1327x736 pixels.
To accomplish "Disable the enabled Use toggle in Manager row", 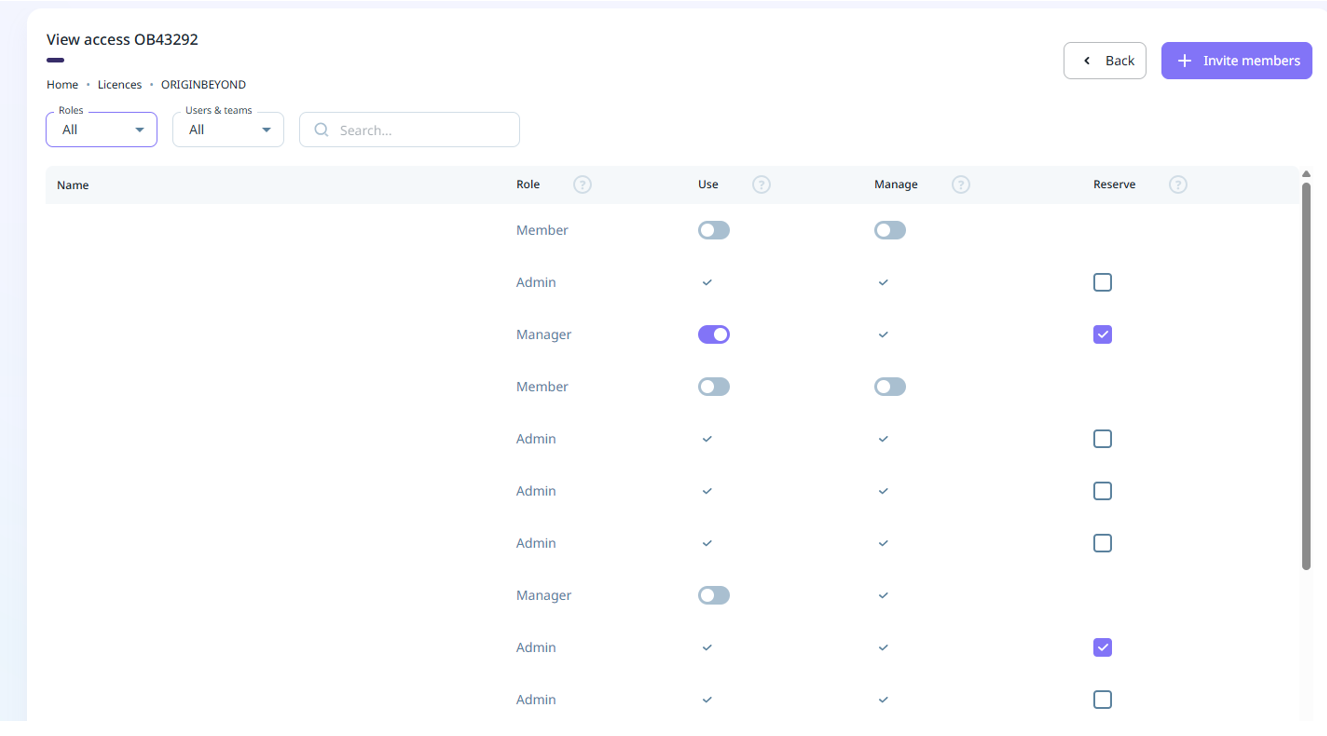I will pos(713,335).
